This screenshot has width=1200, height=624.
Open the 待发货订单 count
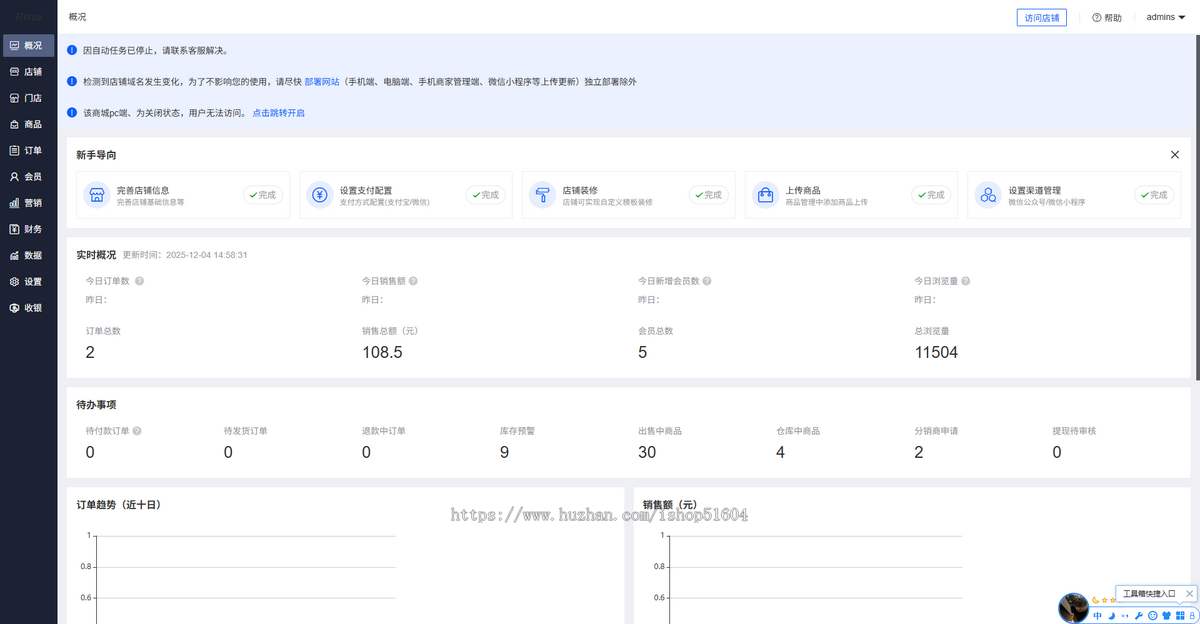tap(228, 452)
